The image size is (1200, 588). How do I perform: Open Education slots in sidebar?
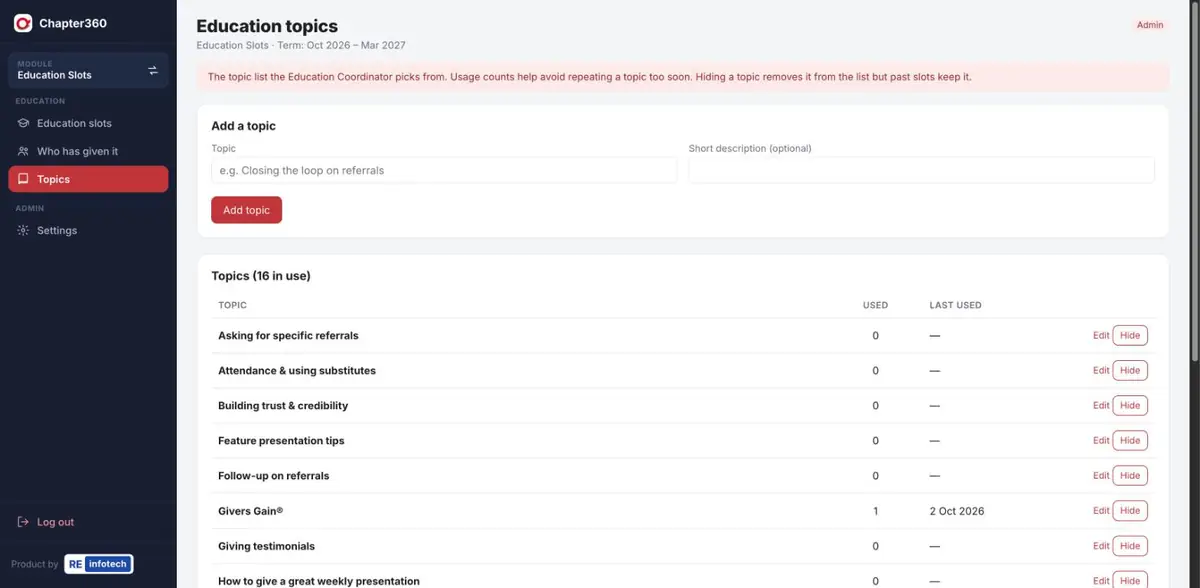click(88, 123)
